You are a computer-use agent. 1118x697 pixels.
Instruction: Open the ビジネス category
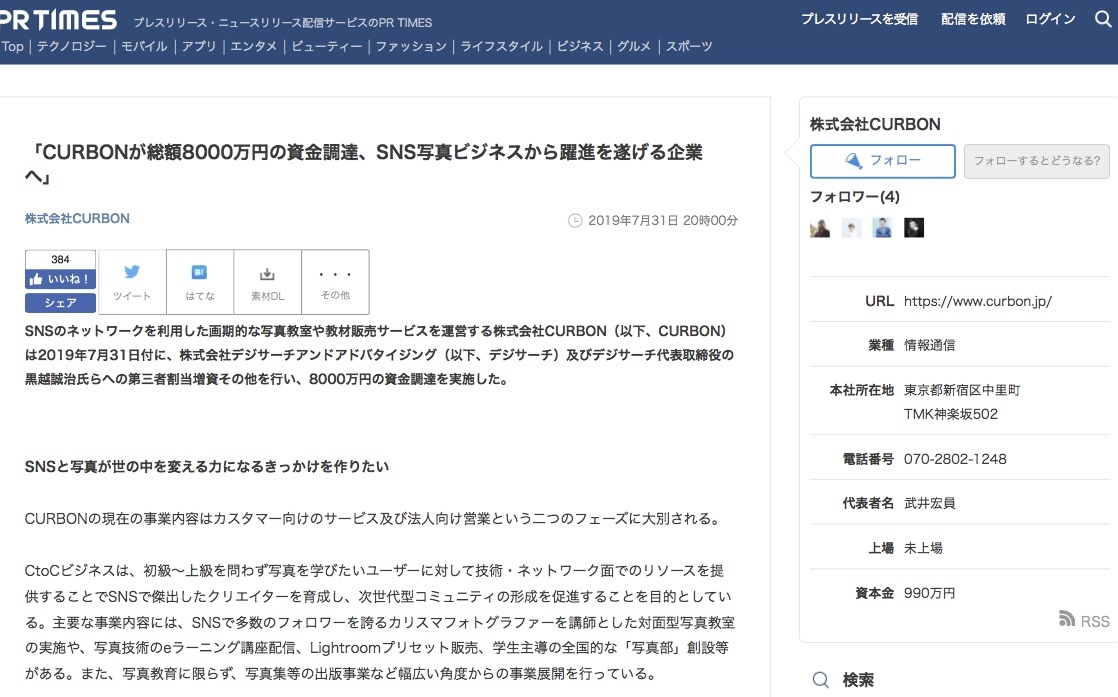coord(580,46)
